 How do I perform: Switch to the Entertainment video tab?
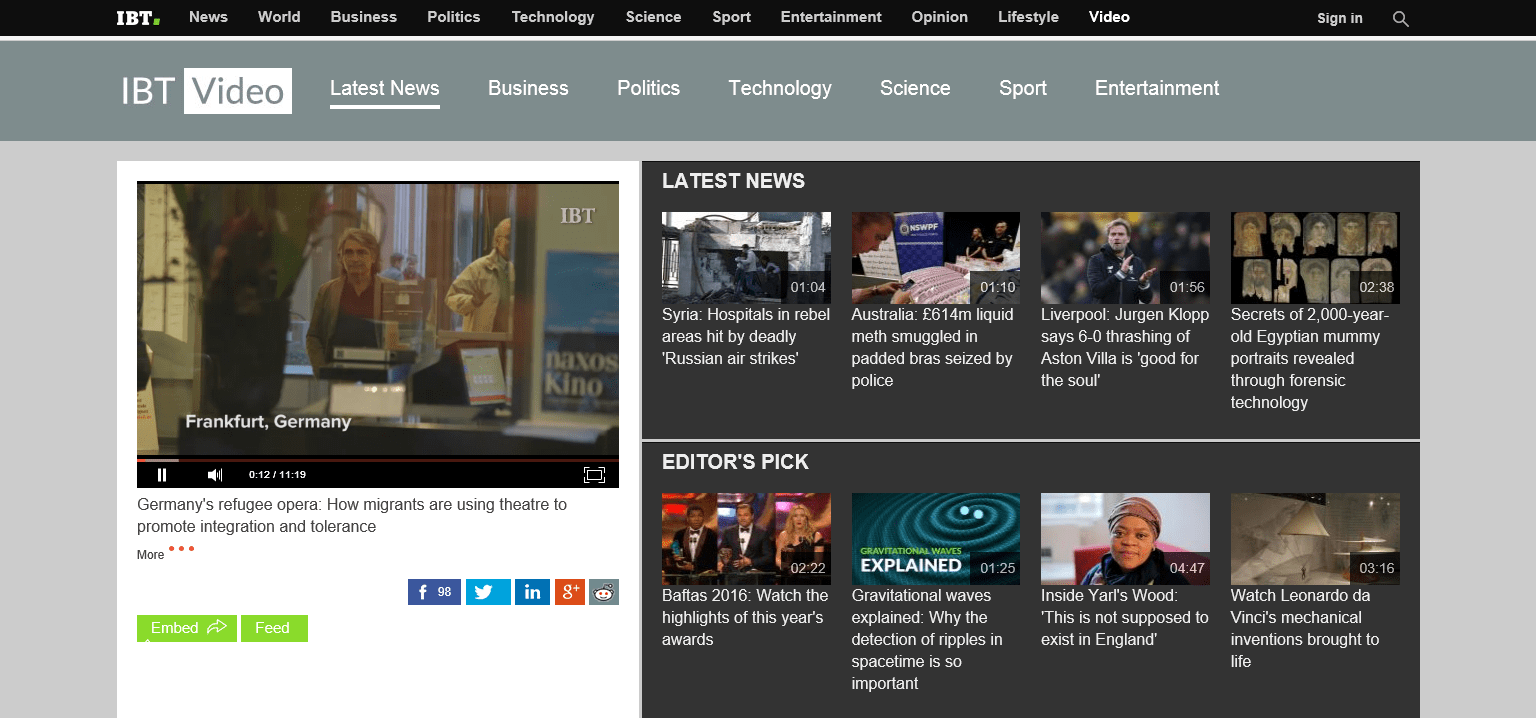pos(1157,88)
